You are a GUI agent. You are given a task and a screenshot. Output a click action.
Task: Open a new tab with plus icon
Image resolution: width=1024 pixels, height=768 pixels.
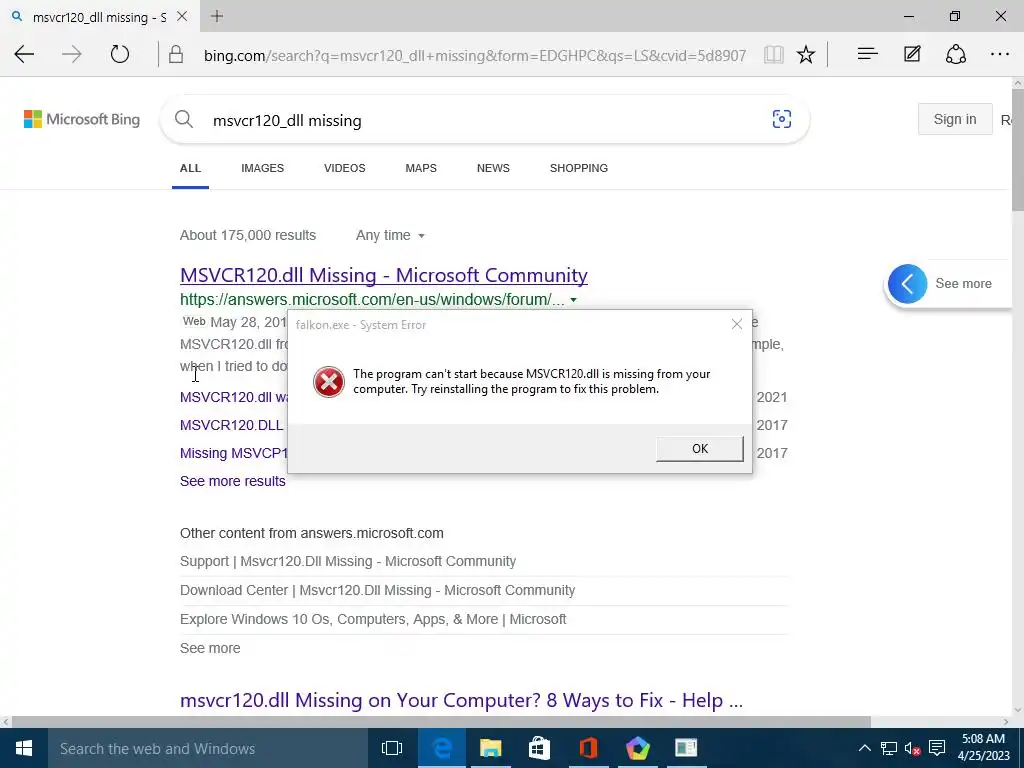[217, 16]
